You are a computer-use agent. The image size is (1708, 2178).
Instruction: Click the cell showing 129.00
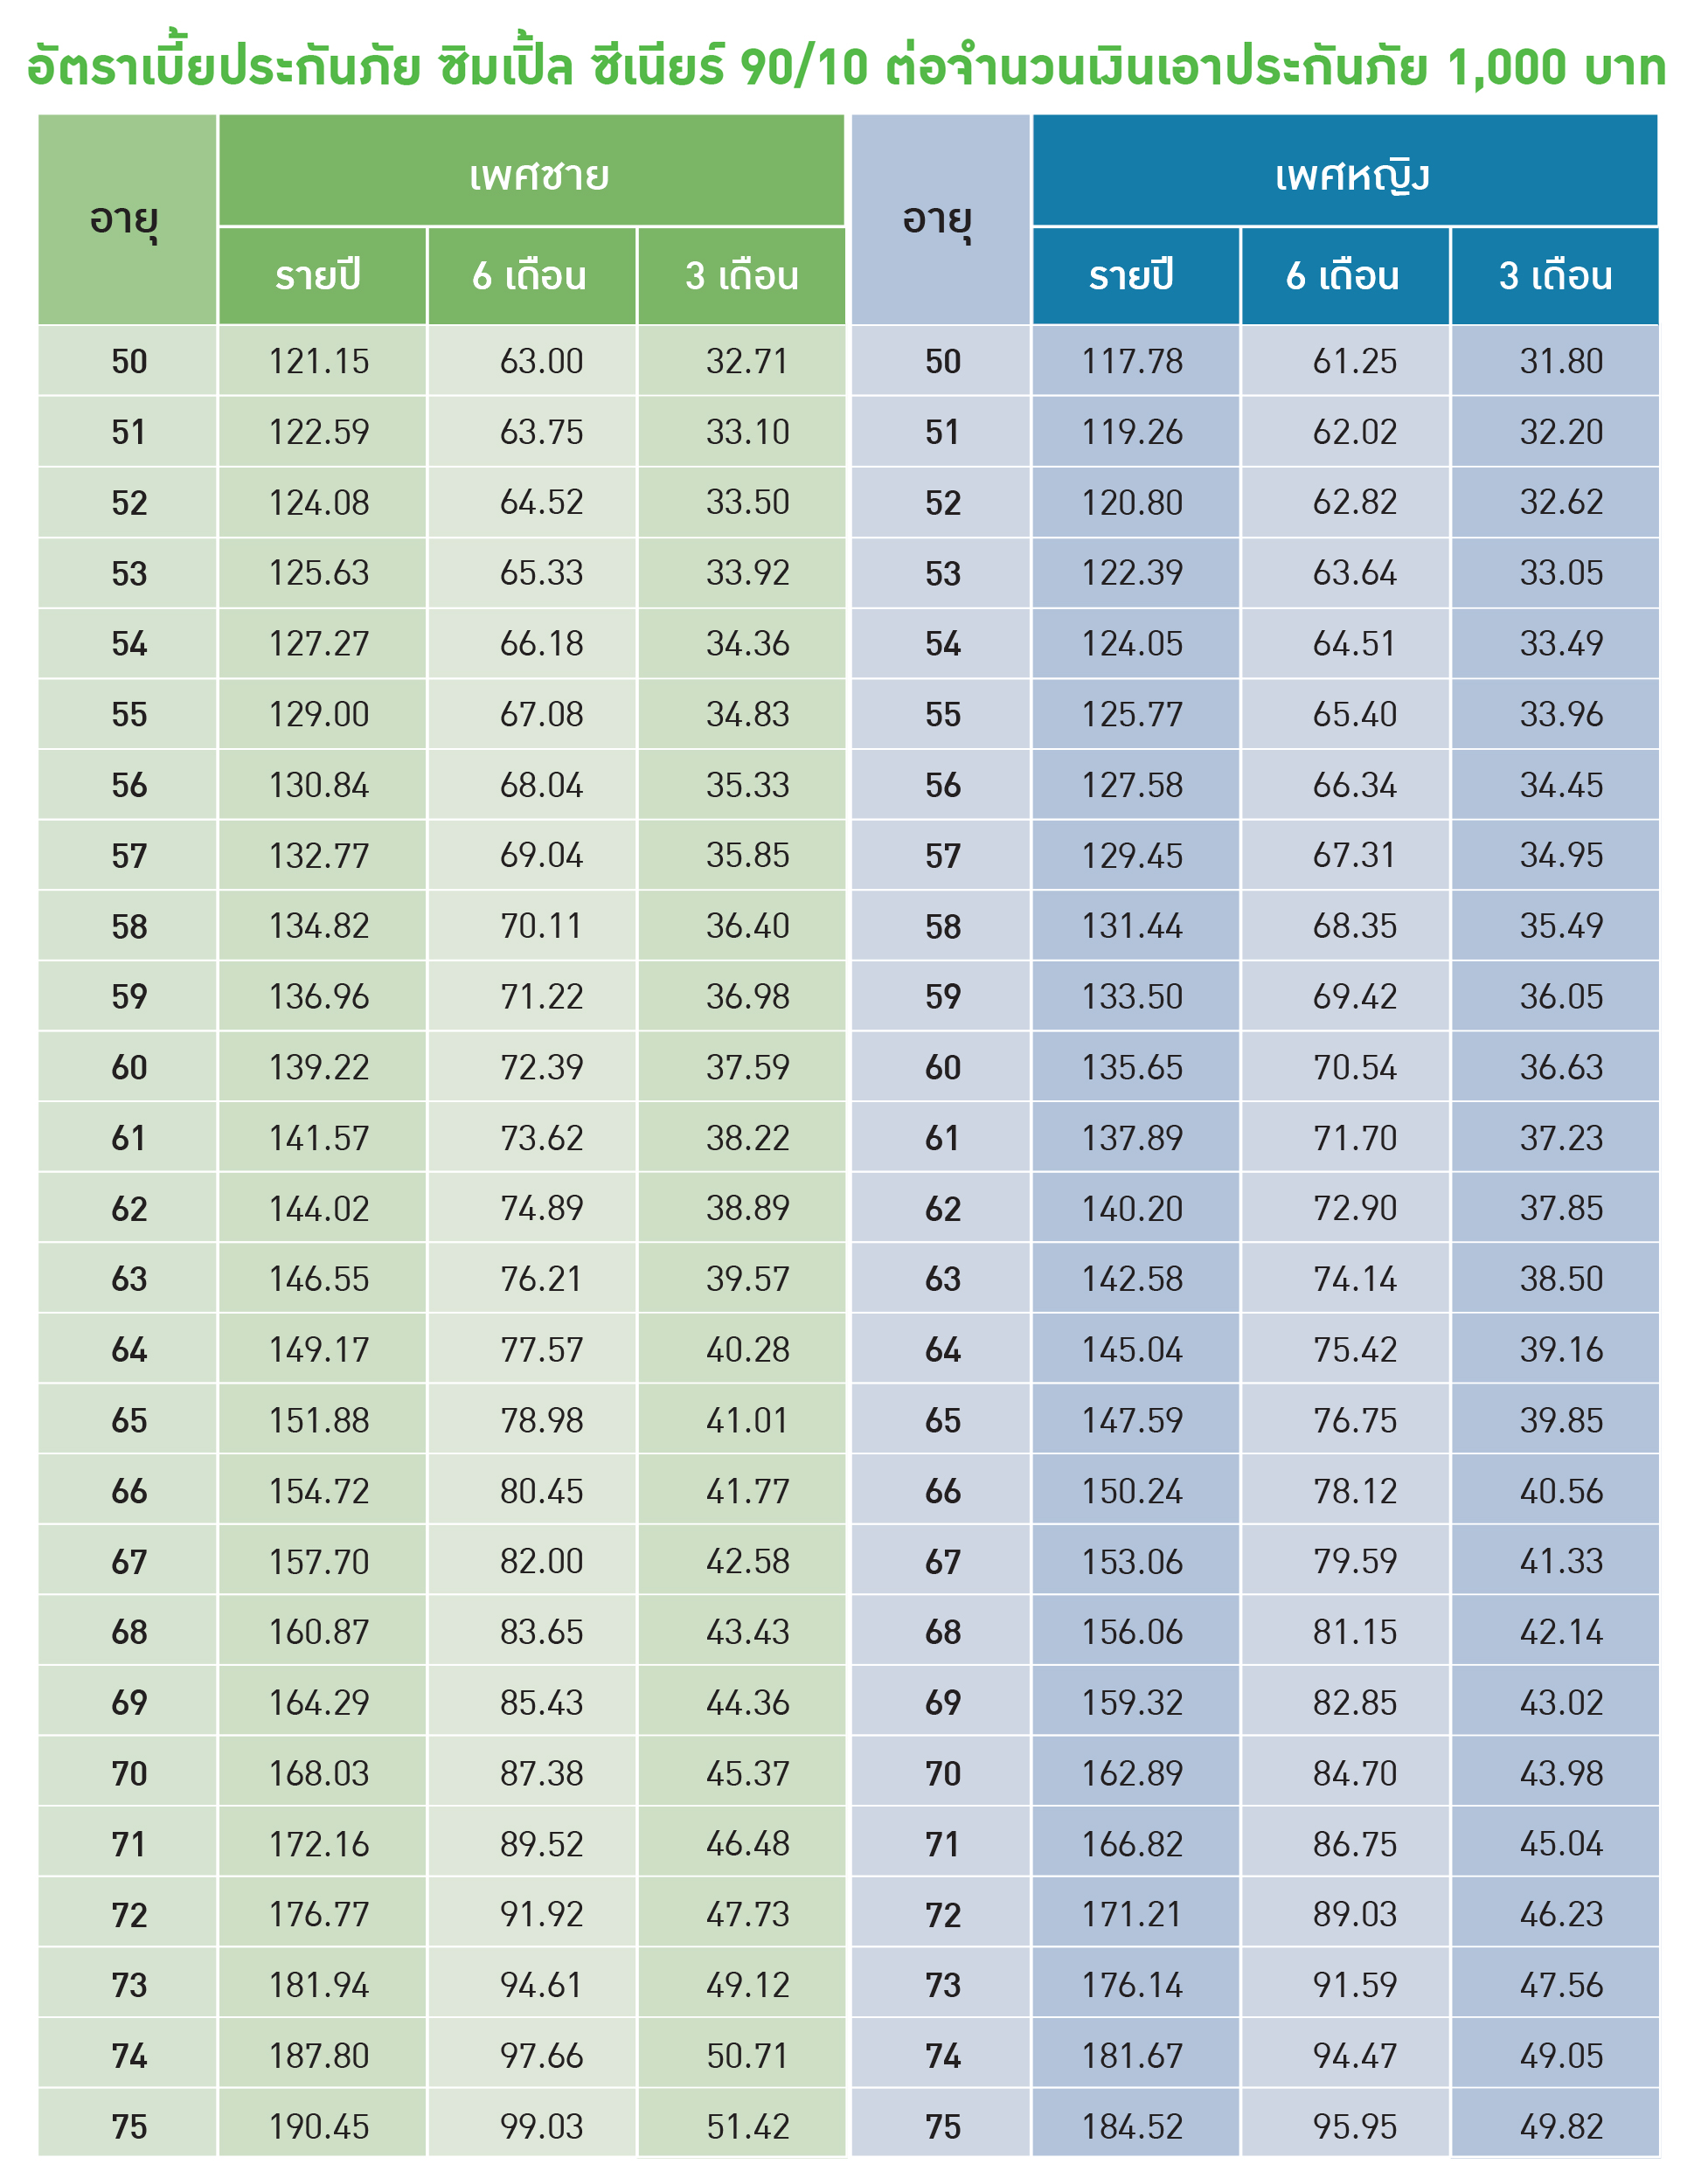coord(319,714)
